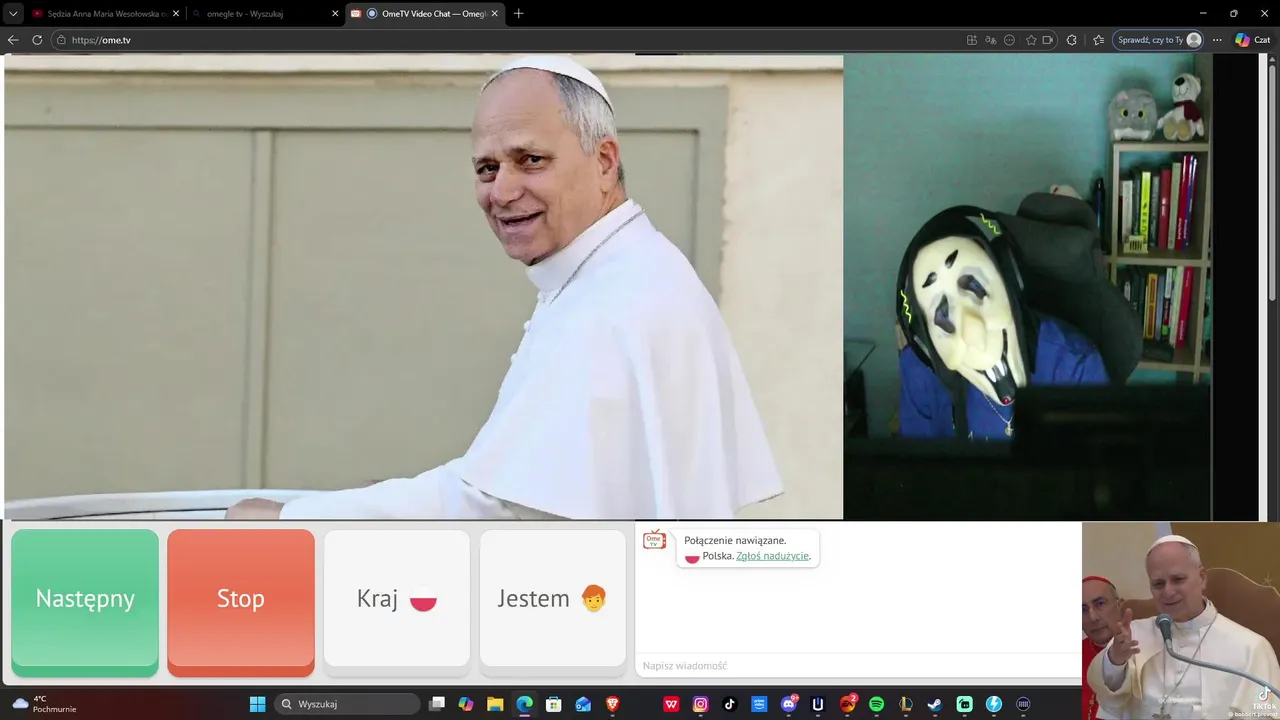Click the circled ellipsis icon in address bar
The image size is (1280, 720).
(x=1009, y=40)
